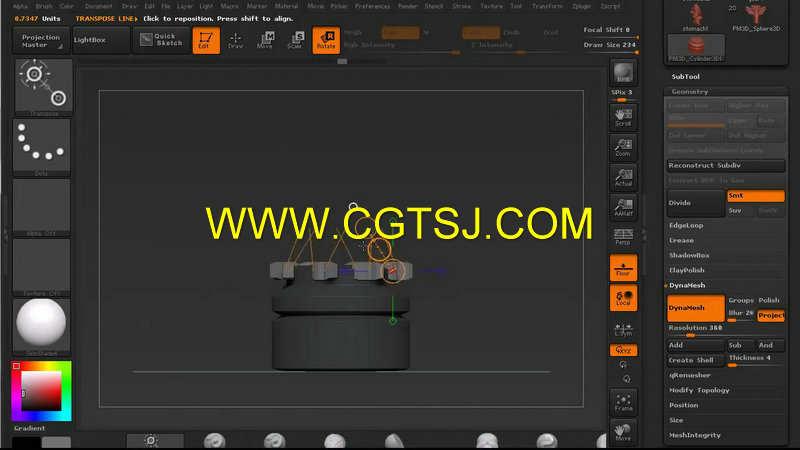
Task: Toggle Smt smoothing for Divide
Action: pos(756,196)
